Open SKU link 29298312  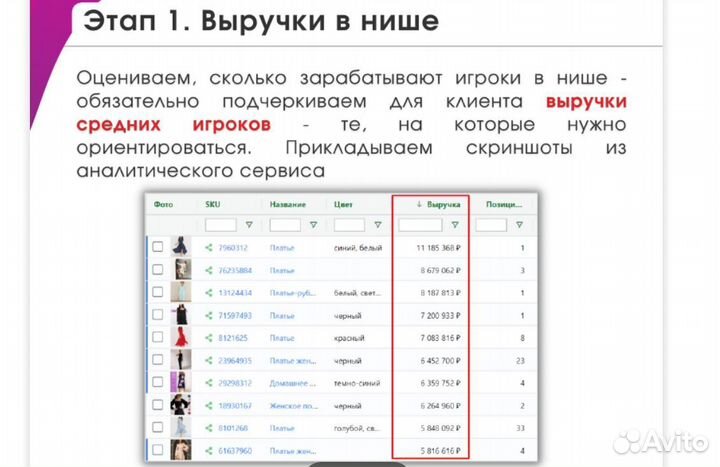pyautogui.click(x=235, y=383)
